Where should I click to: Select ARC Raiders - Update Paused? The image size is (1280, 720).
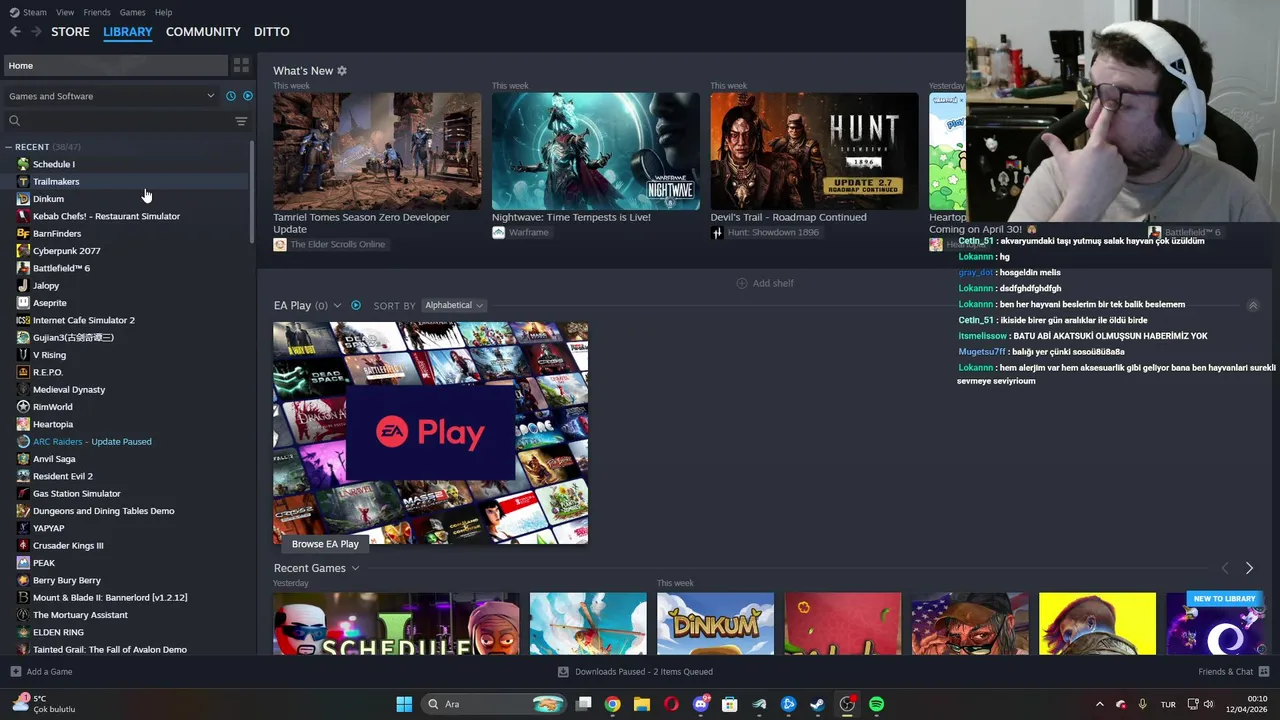click(x=92, y=441)
